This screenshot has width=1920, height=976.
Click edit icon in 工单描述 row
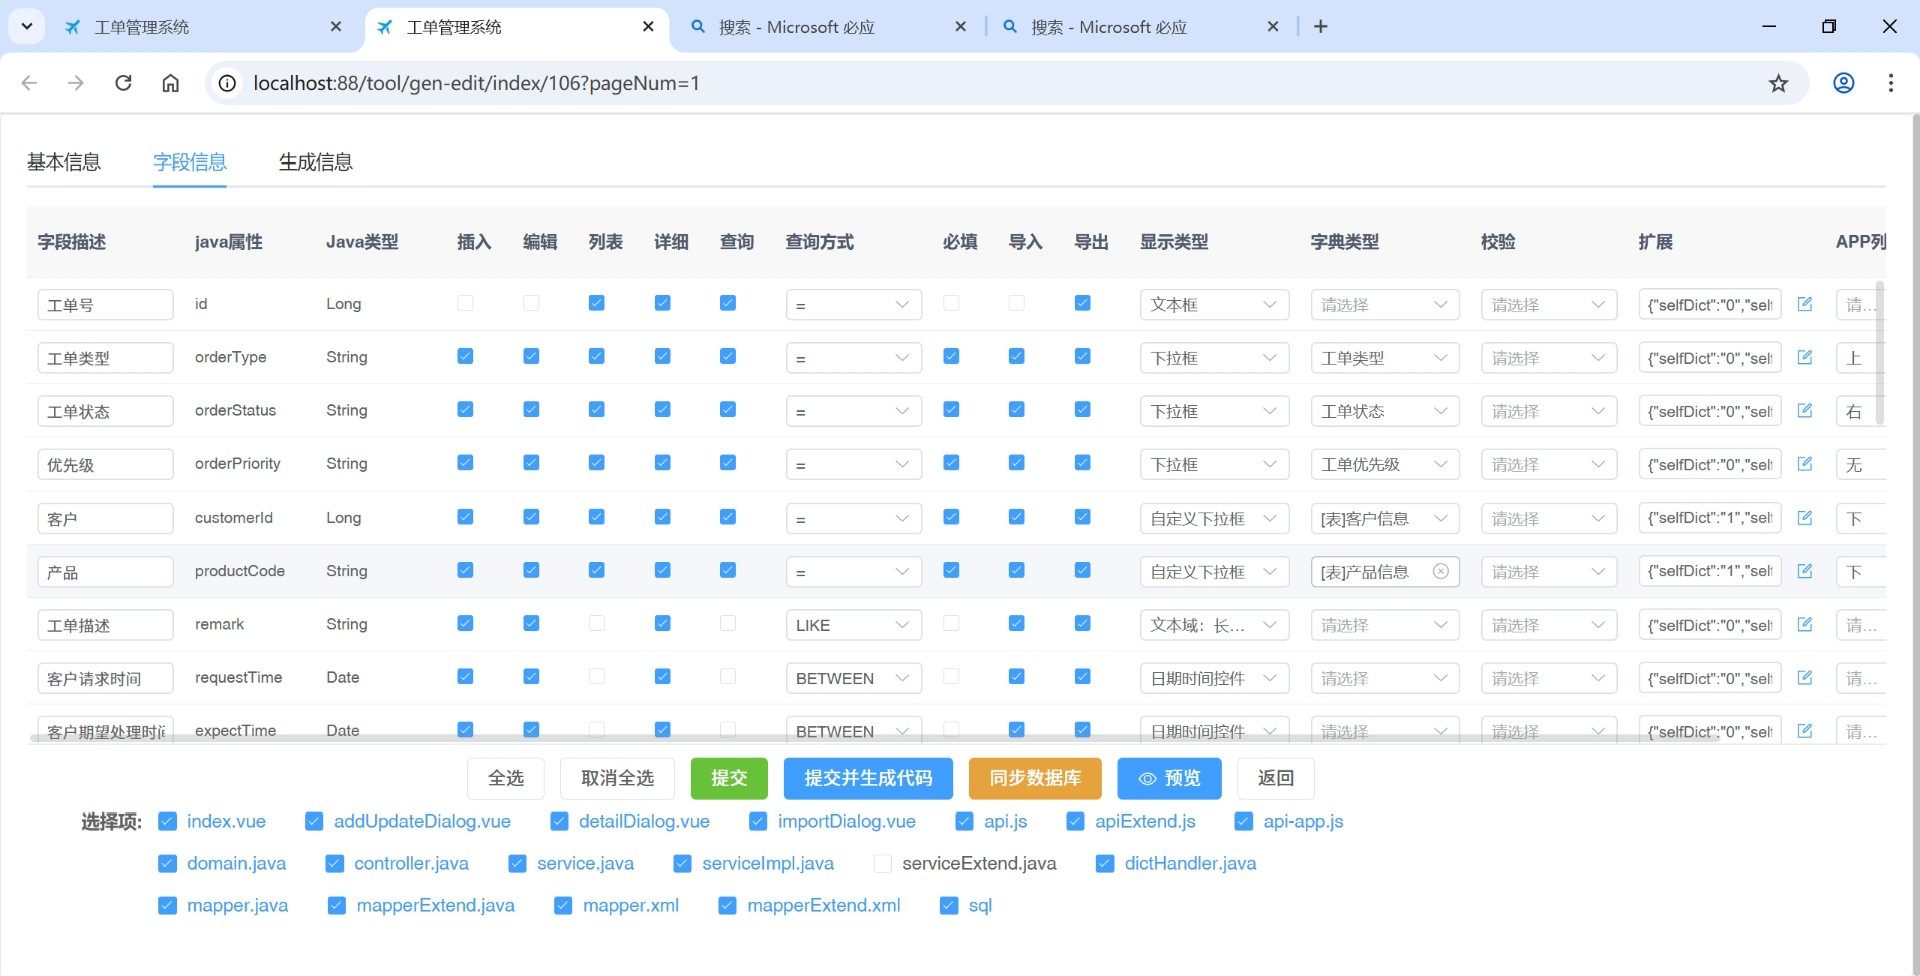click(x=1805, y=624)
